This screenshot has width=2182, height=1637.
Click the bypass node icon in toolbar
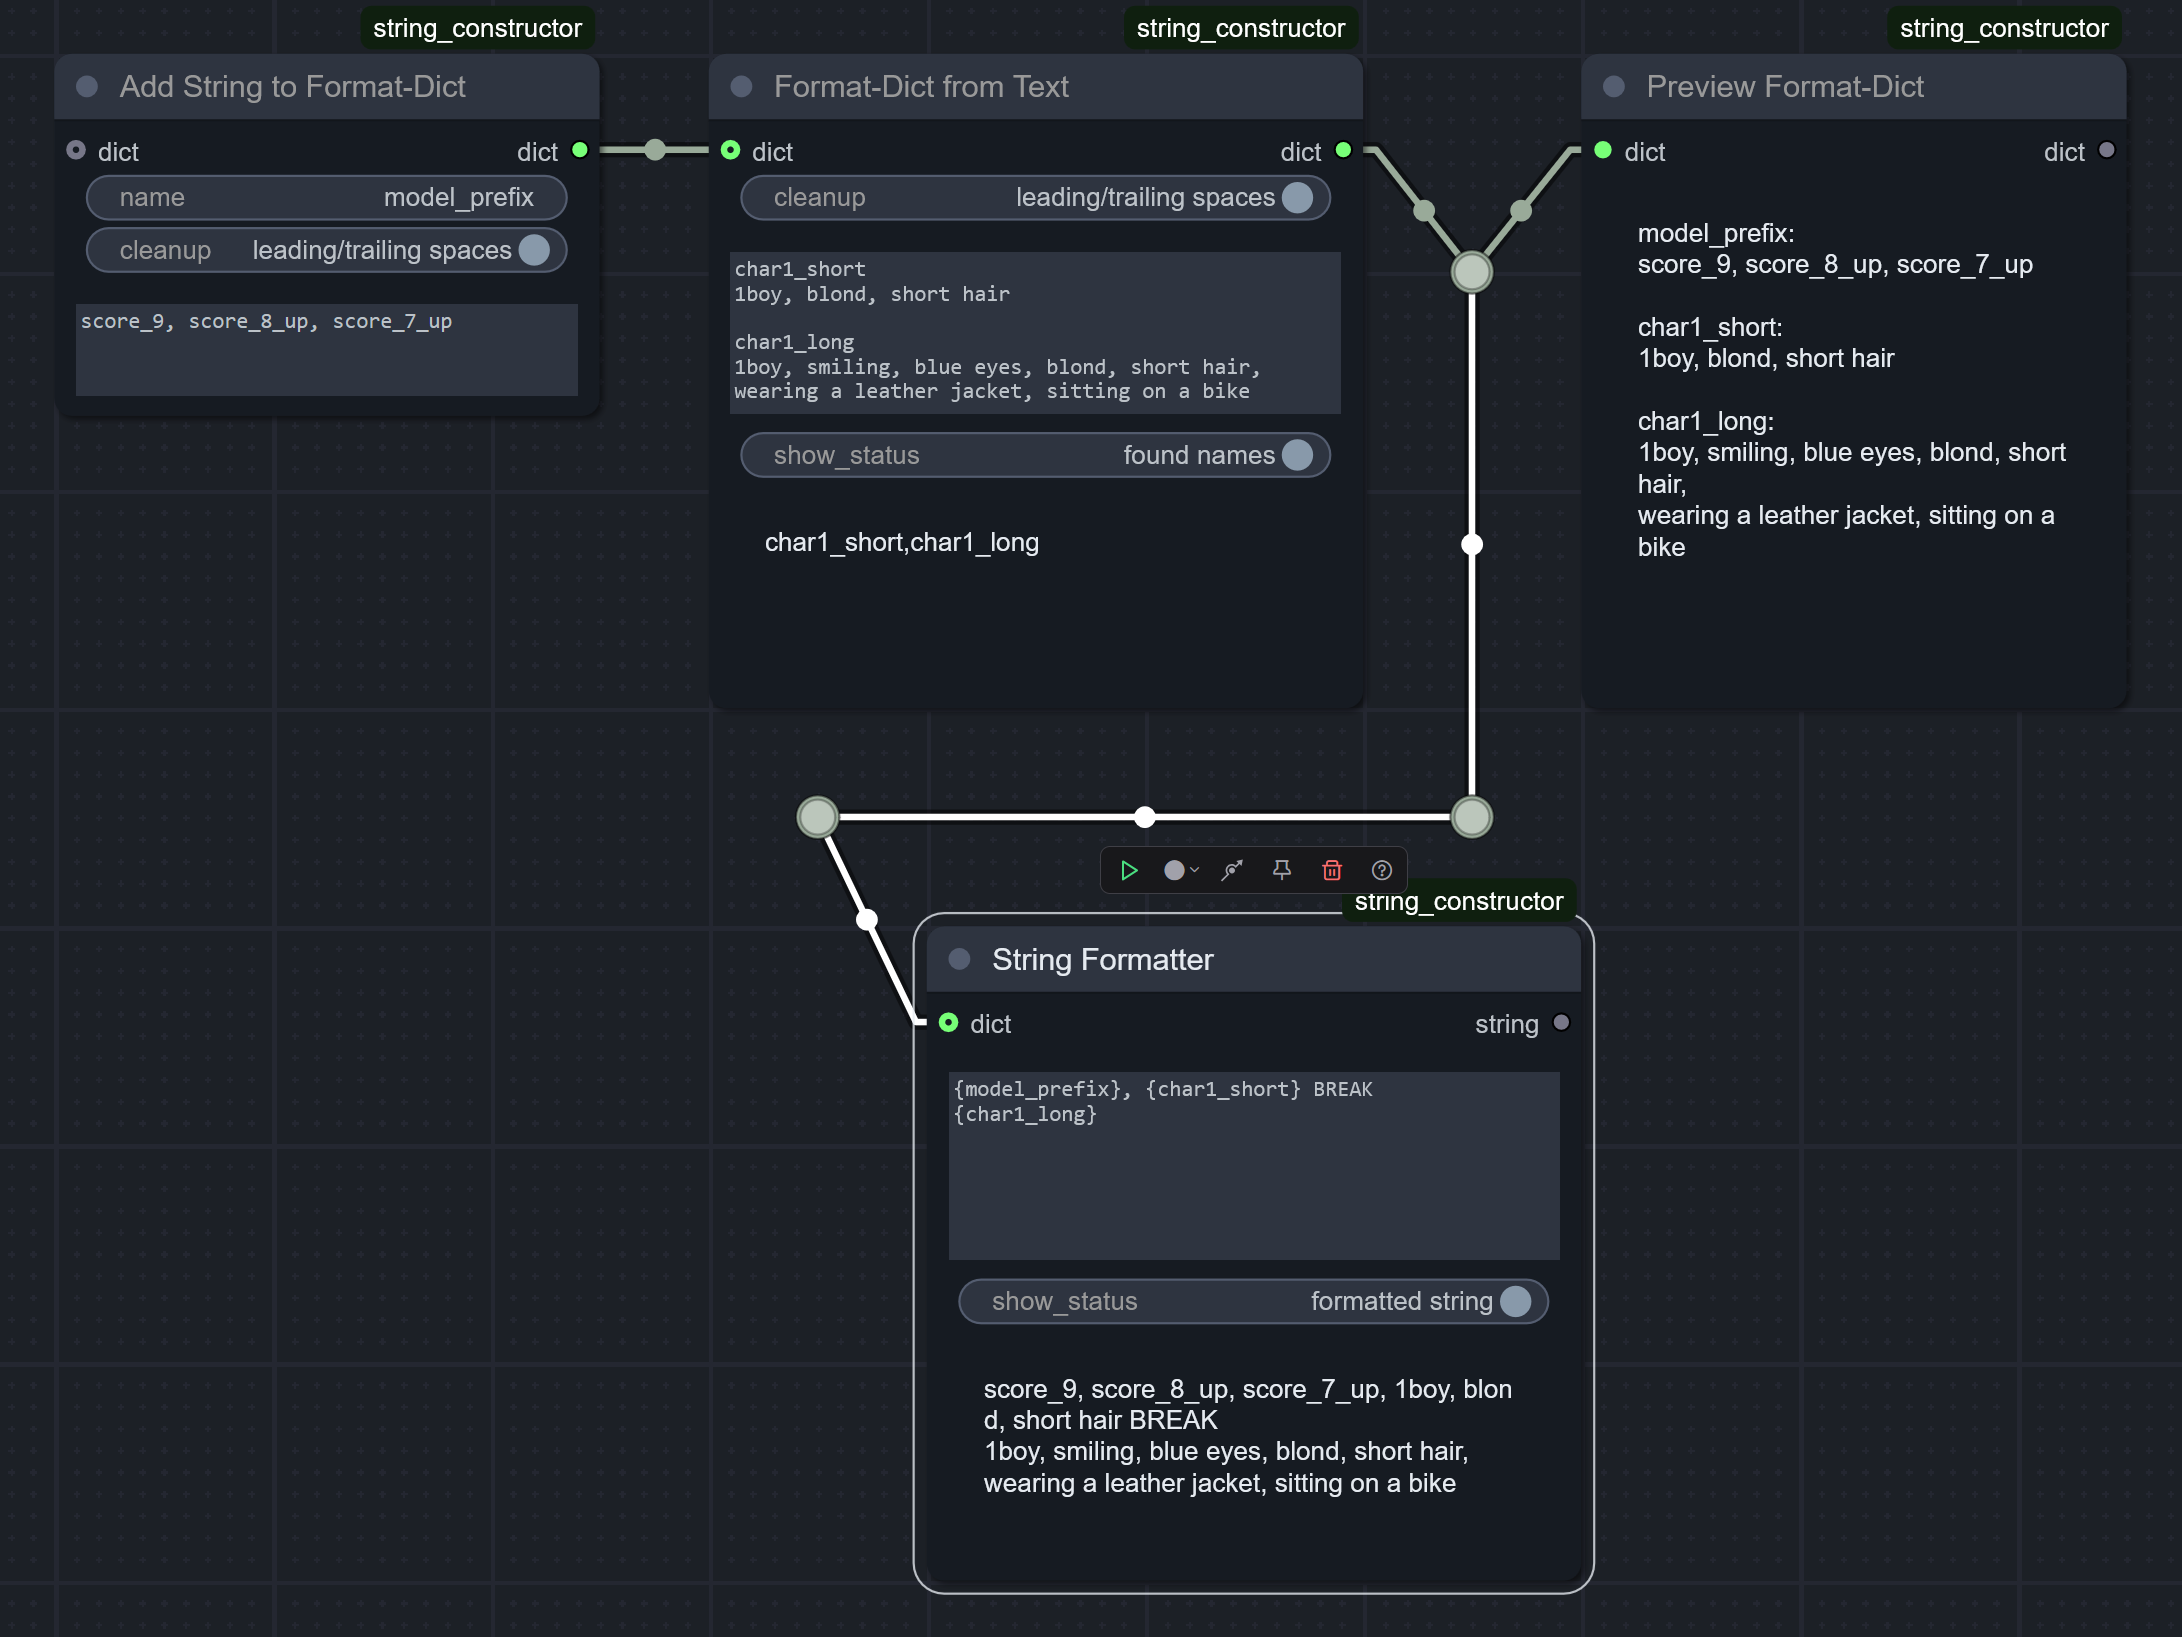tap(1232, 870)
